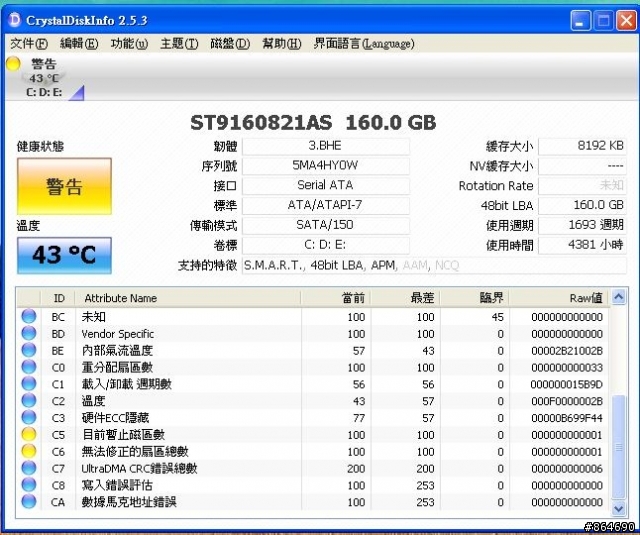The height and width of the screenshot is (535, 640).
Task: Click the status icon for row C0
Action: point(29,367)
